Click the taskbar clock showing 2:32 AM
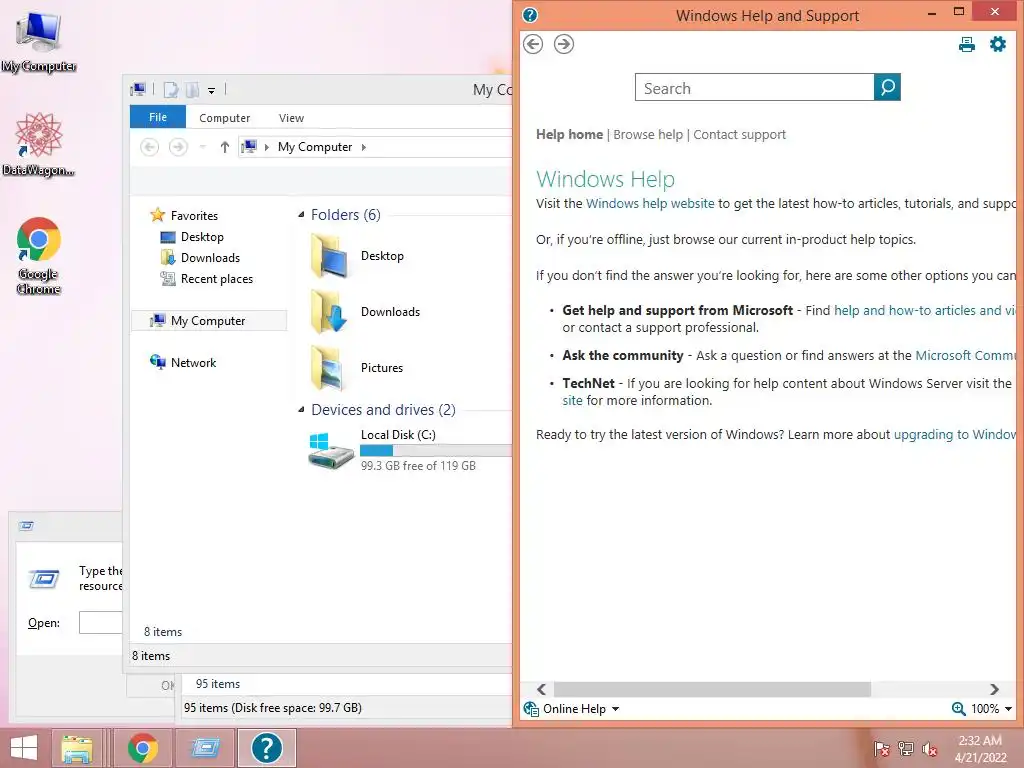1024x768 pixels. [x=980, y=749]
